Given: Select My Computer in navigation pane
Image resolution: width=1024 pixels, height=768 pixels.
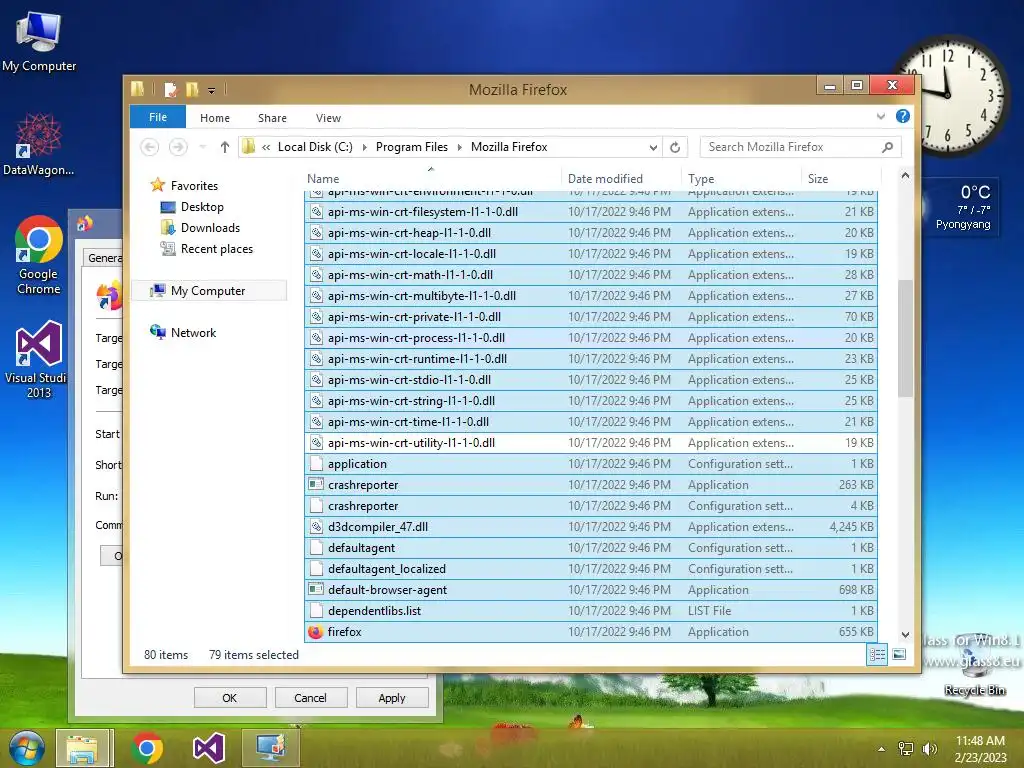Looking at the screenshot, I should point(208,291).
